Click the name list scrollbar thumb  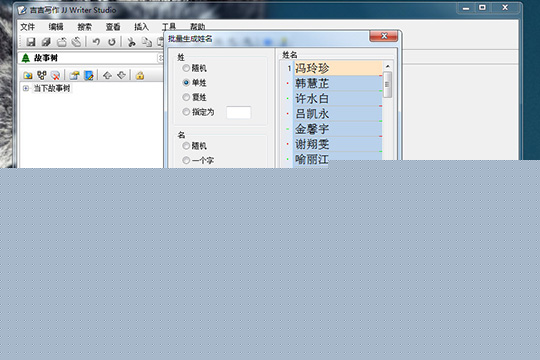point(387,84)
